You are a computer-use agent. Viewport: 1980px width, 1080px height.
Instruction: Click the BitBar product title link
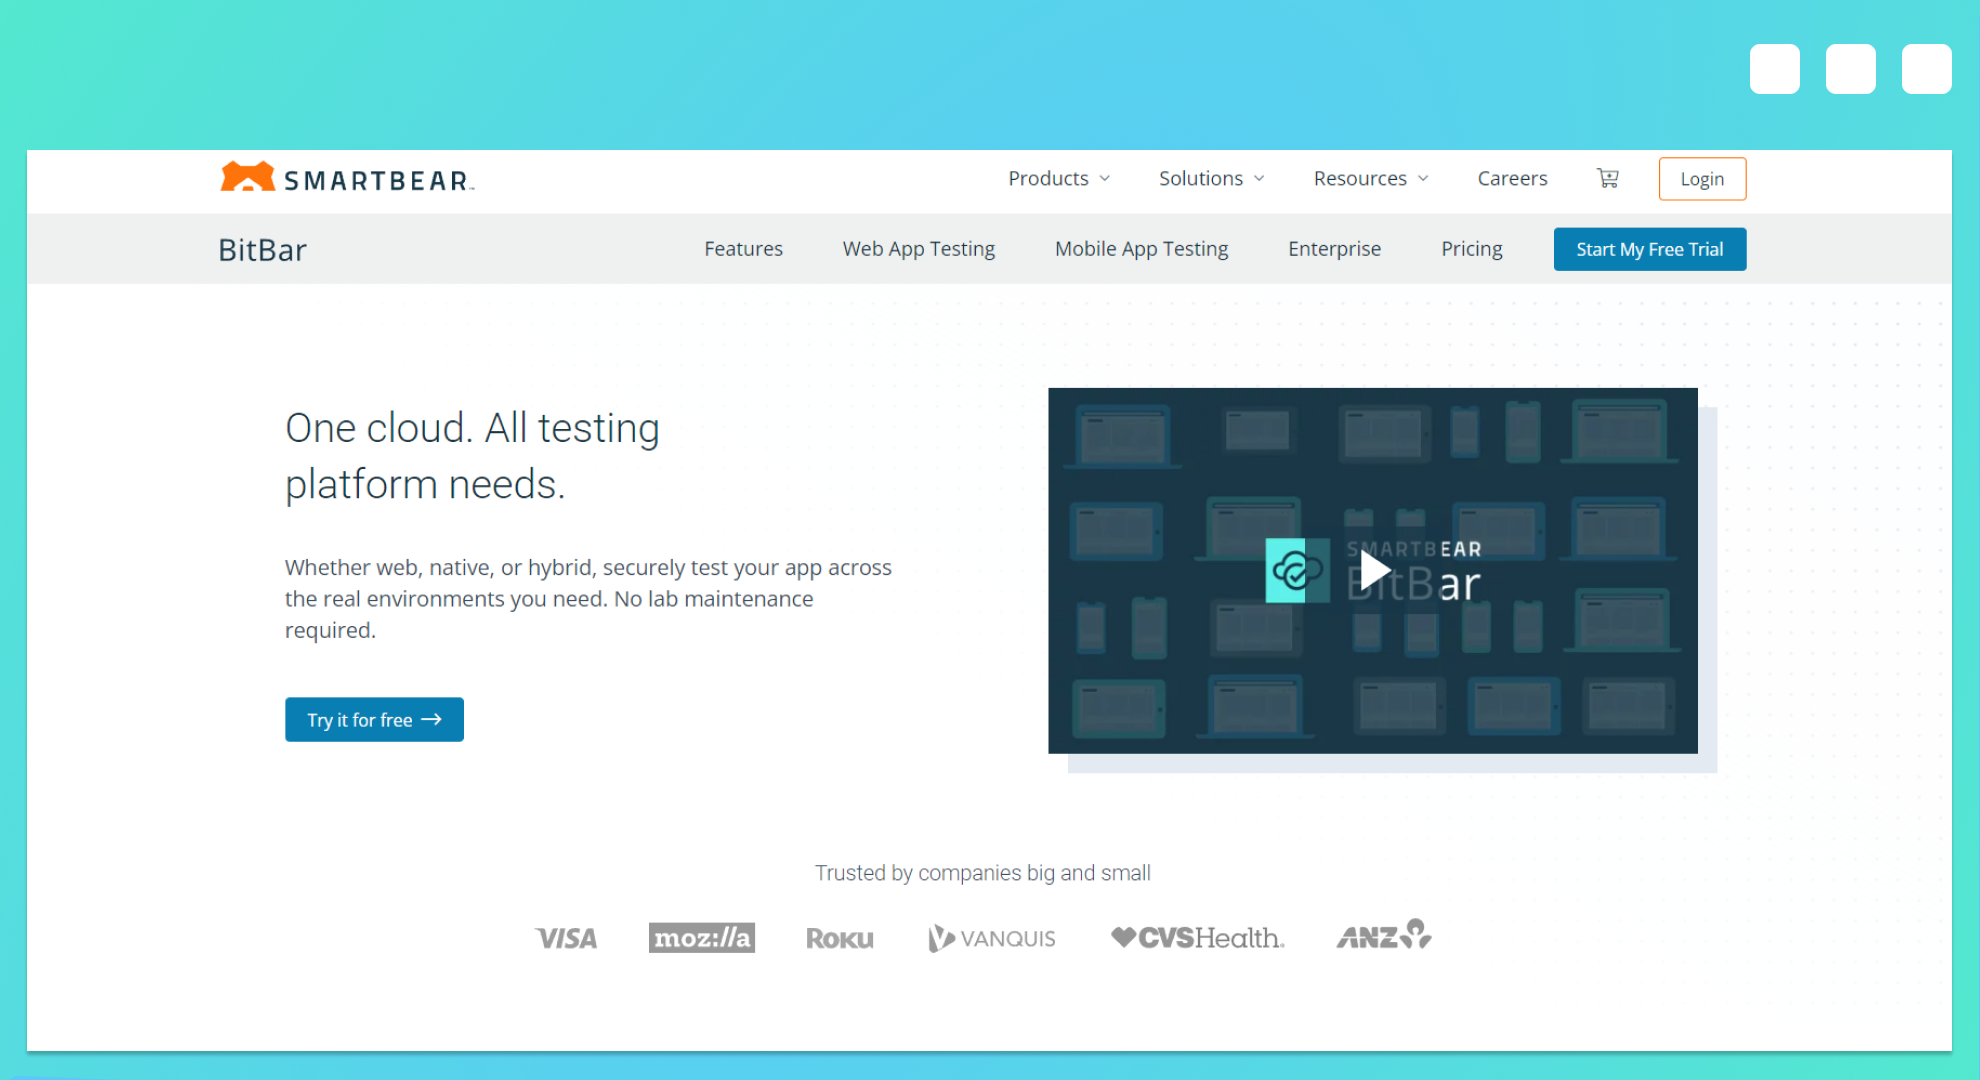click(262, 250)
